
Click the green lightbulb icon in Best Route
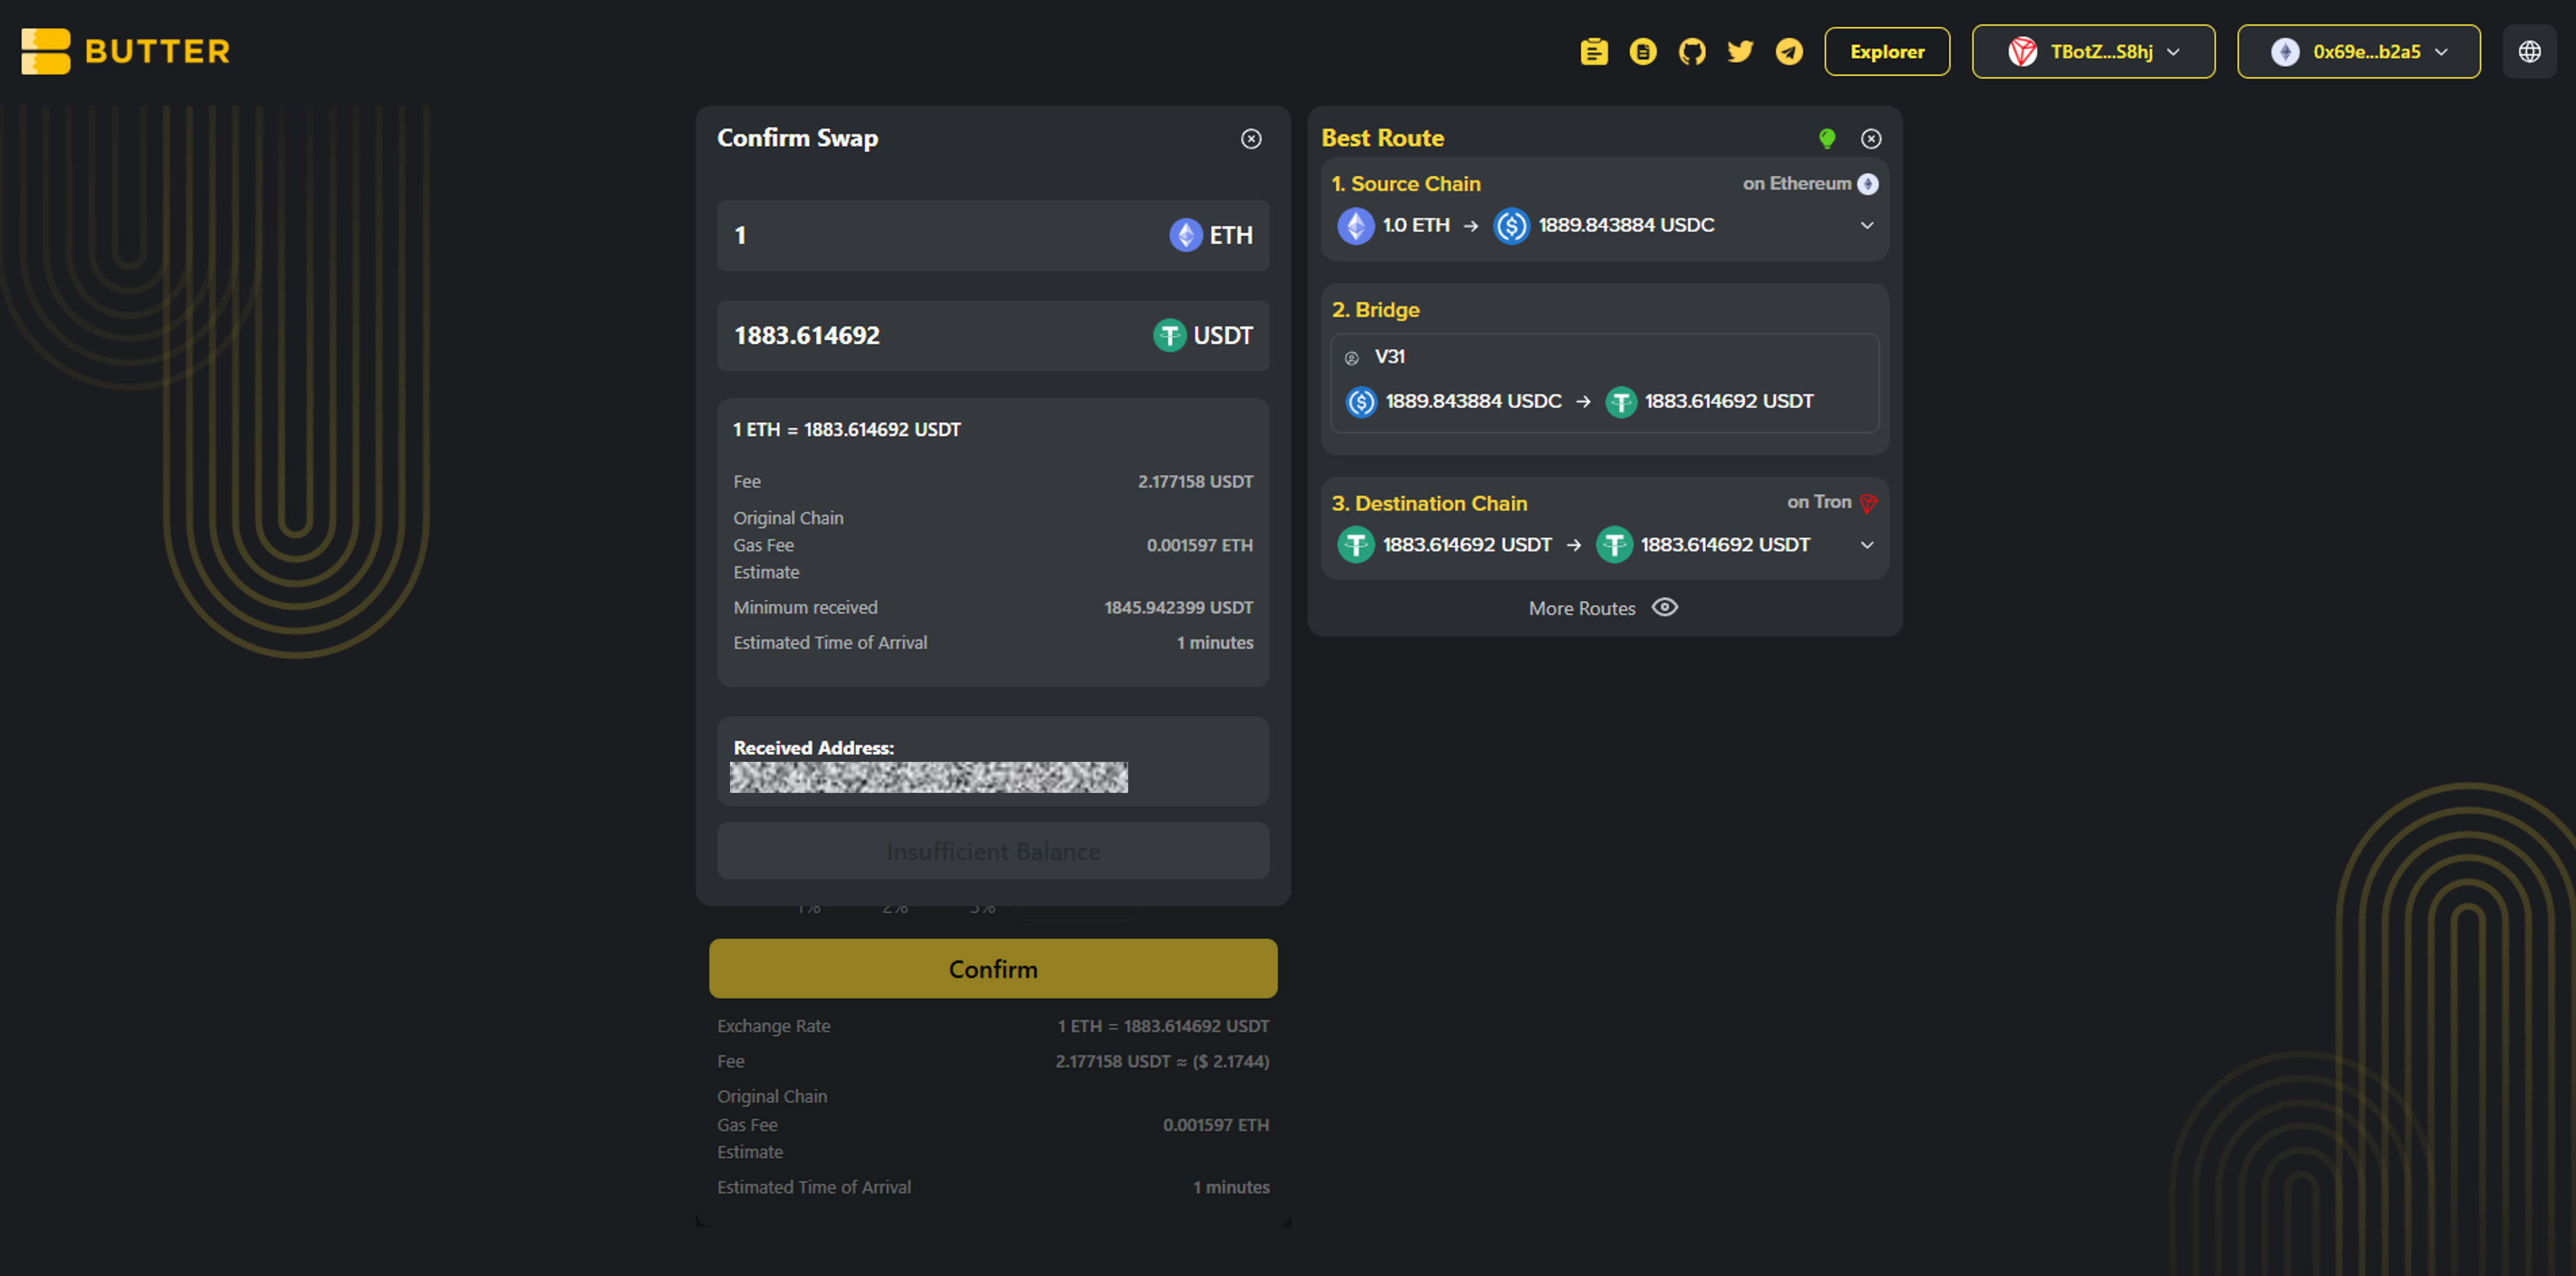(1827, 139)
